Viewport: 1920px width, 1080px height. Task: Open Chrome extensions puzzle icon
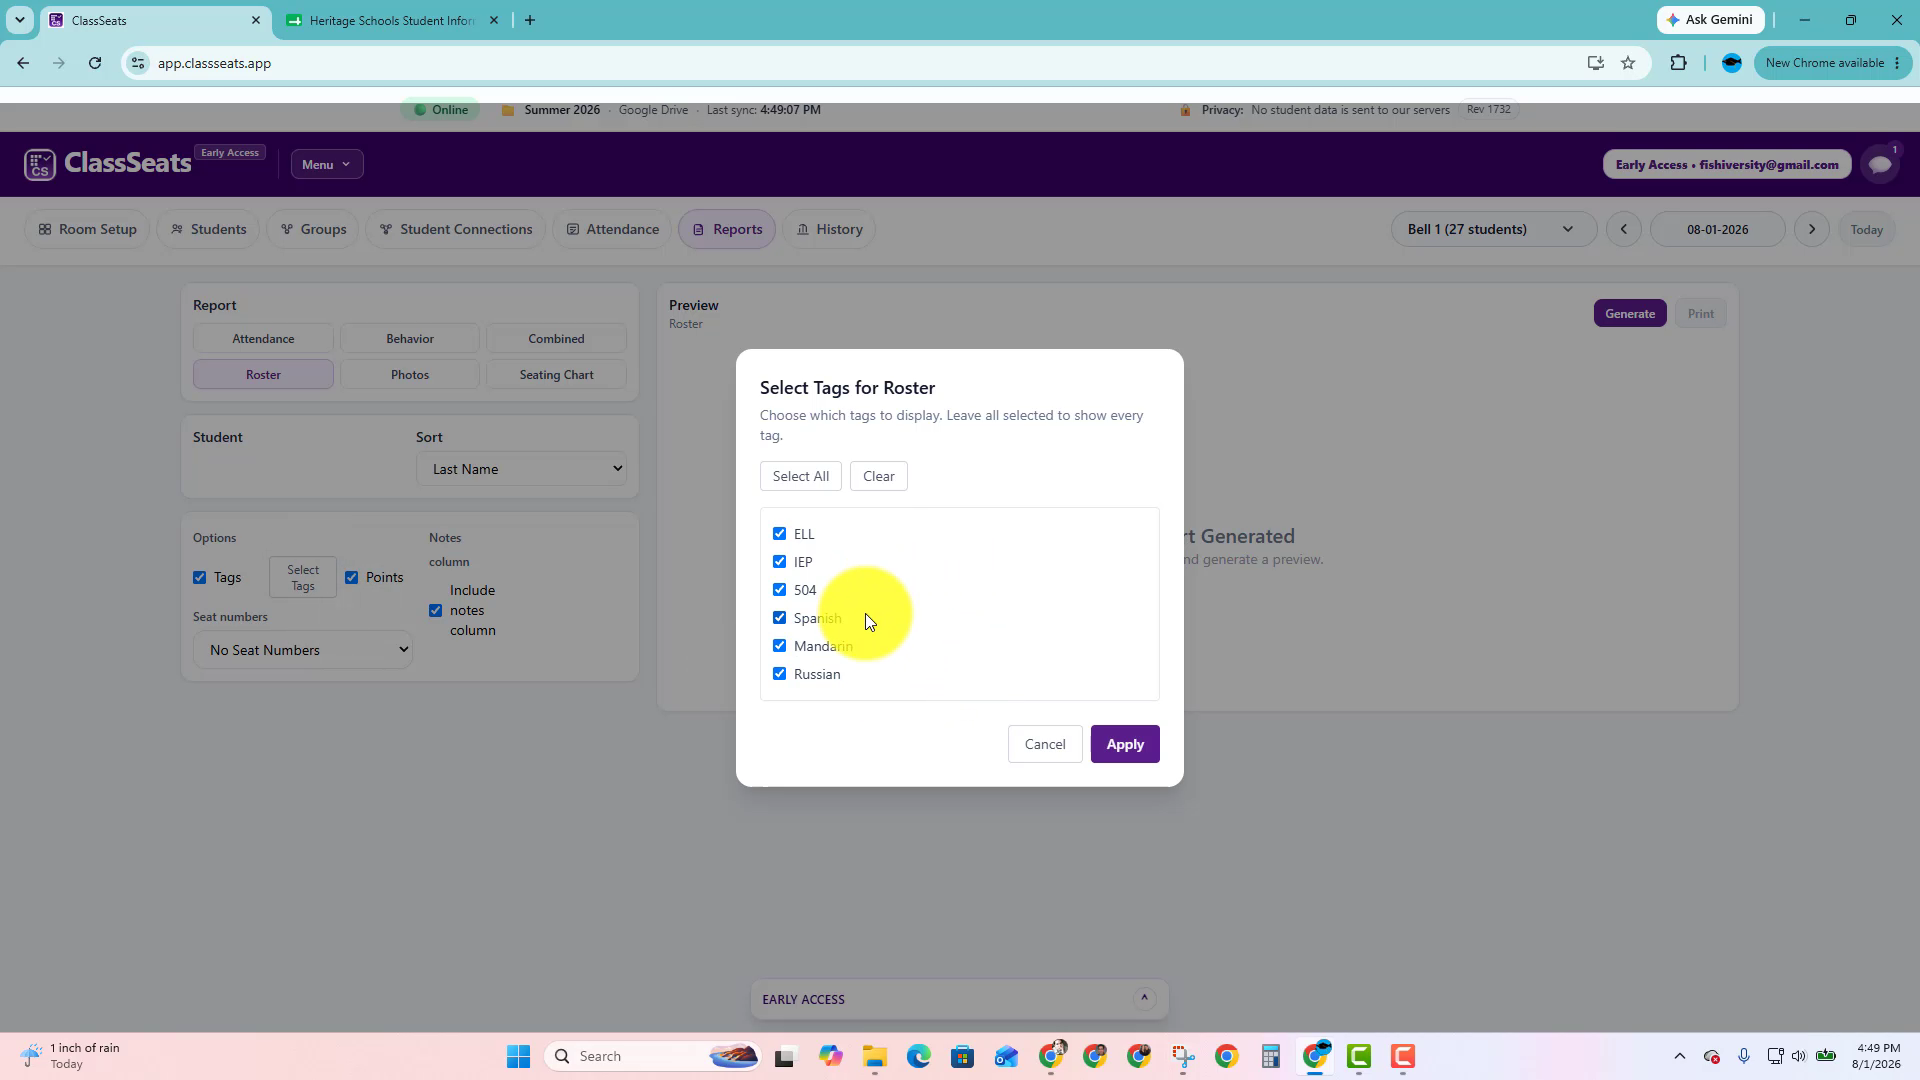click(x=1678, y=63)
